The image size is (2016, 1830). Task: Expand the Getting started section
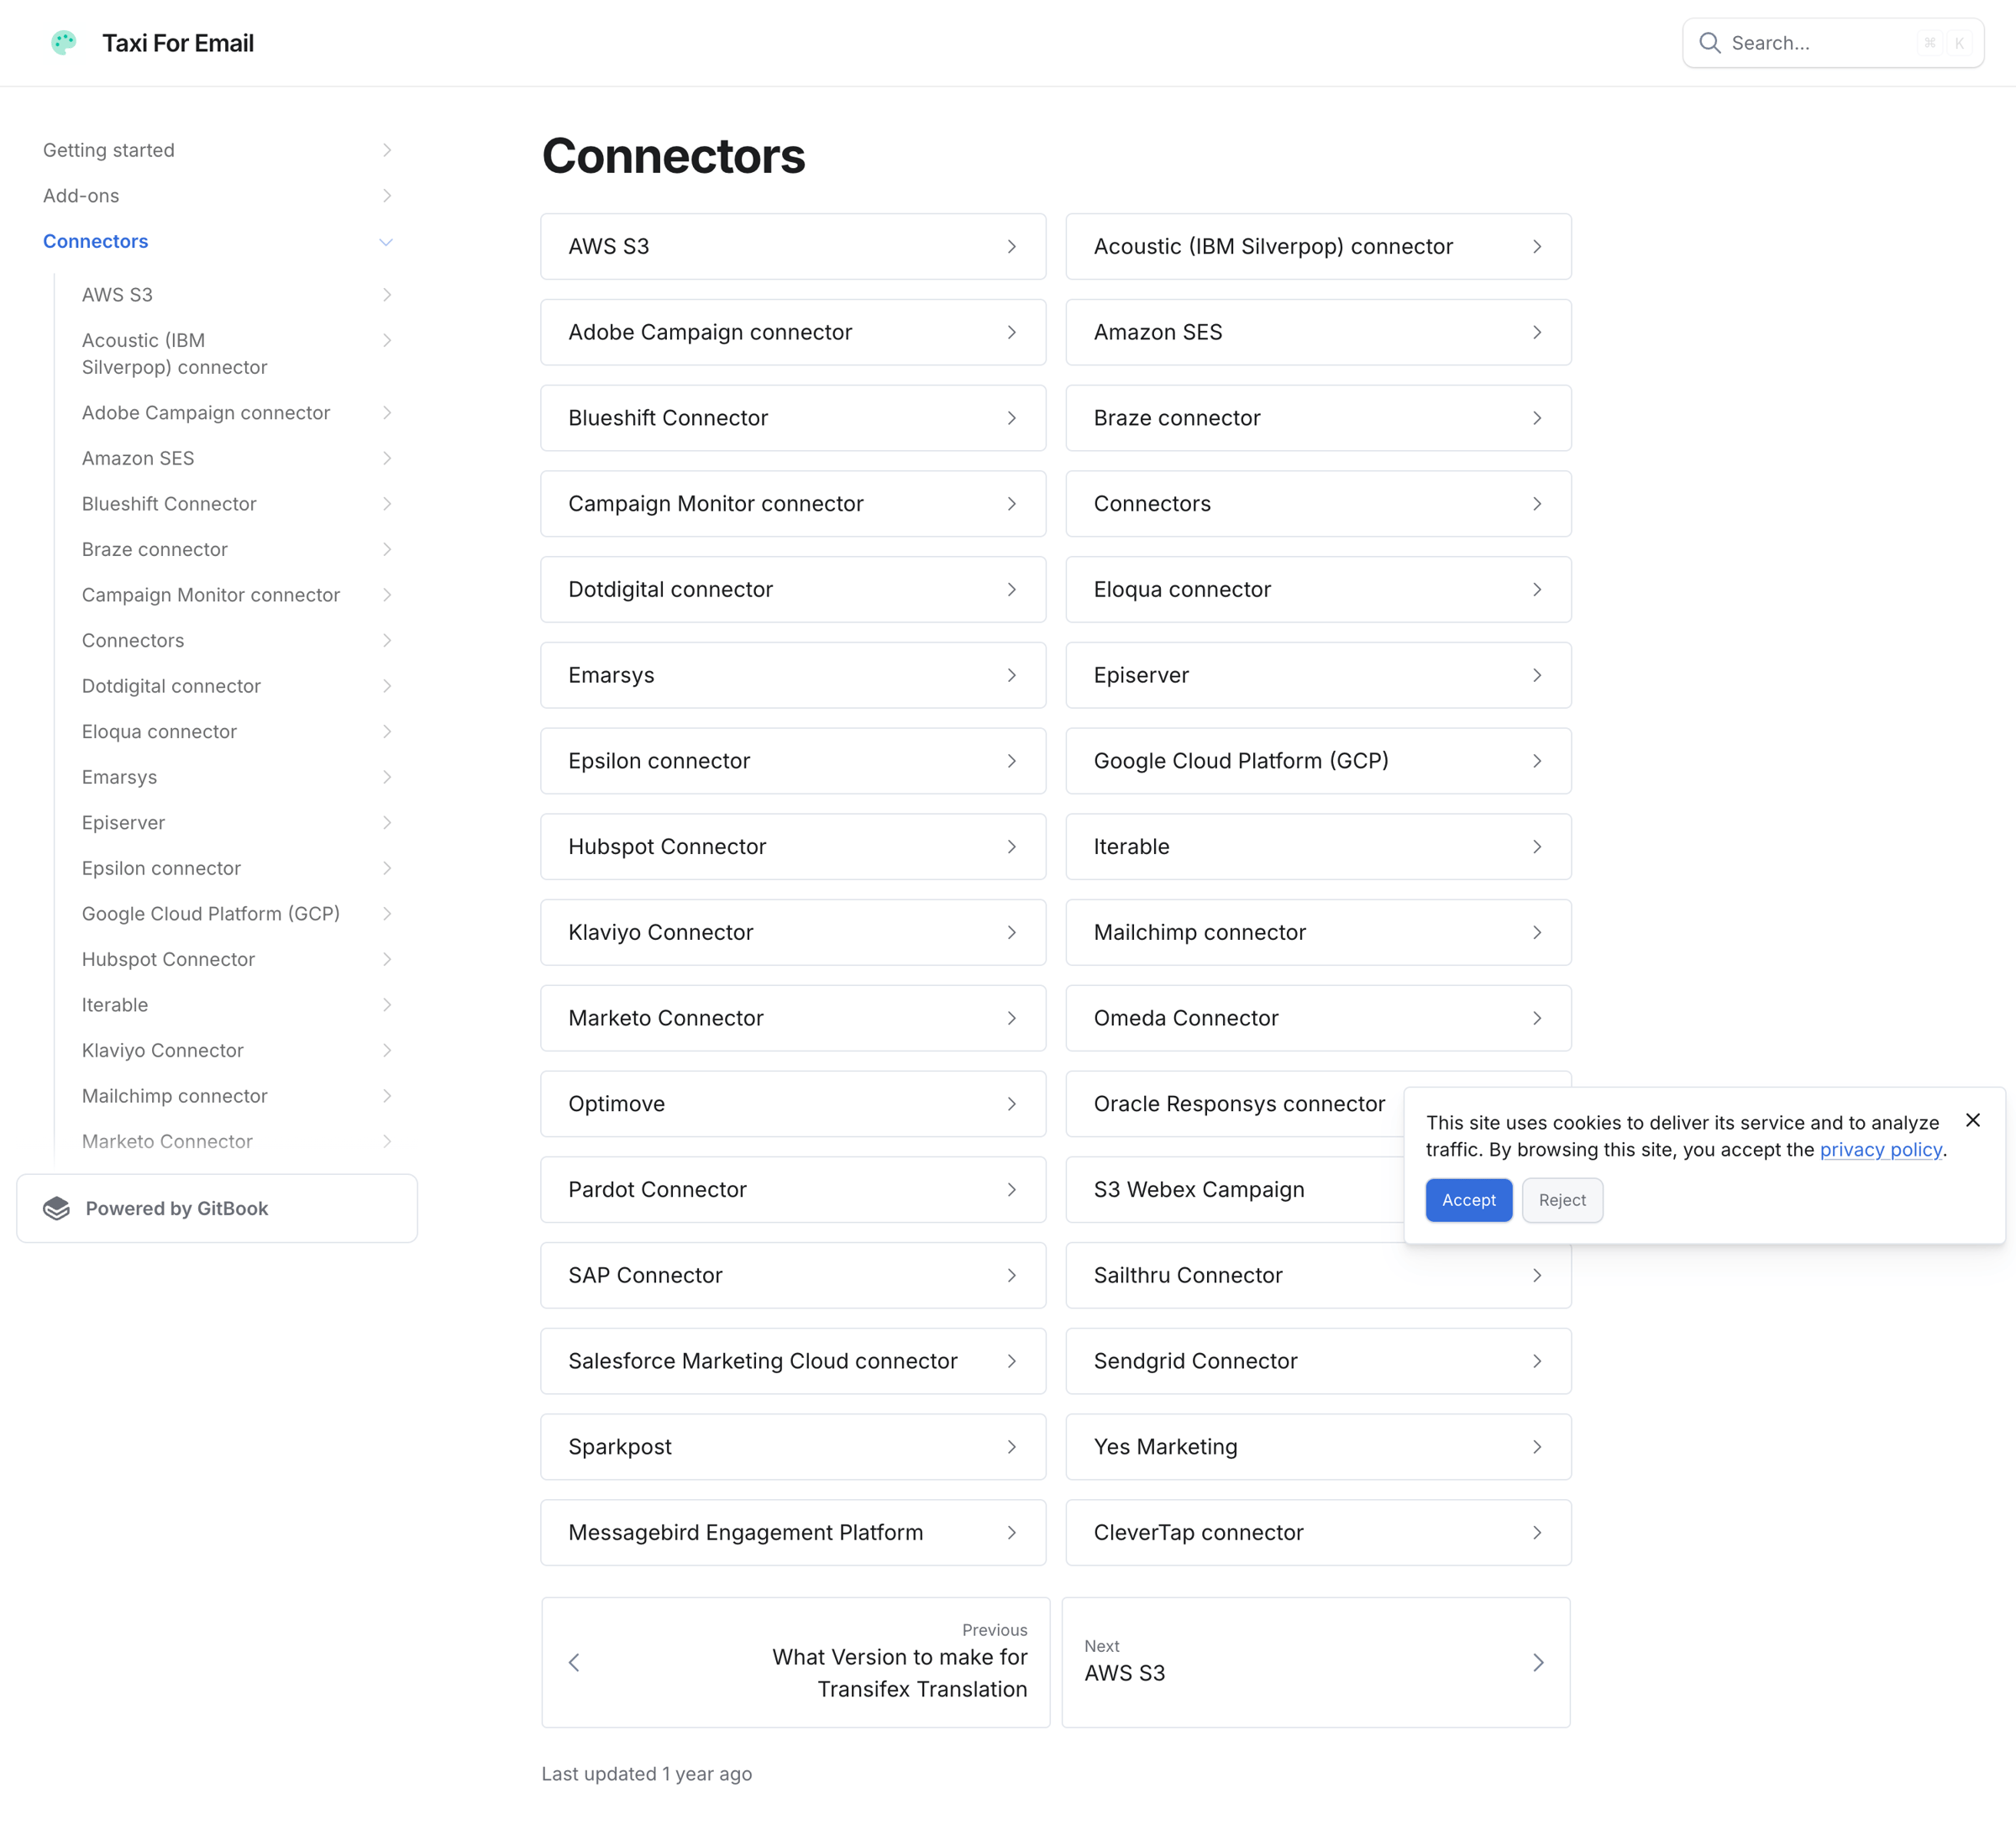point(386,150)
